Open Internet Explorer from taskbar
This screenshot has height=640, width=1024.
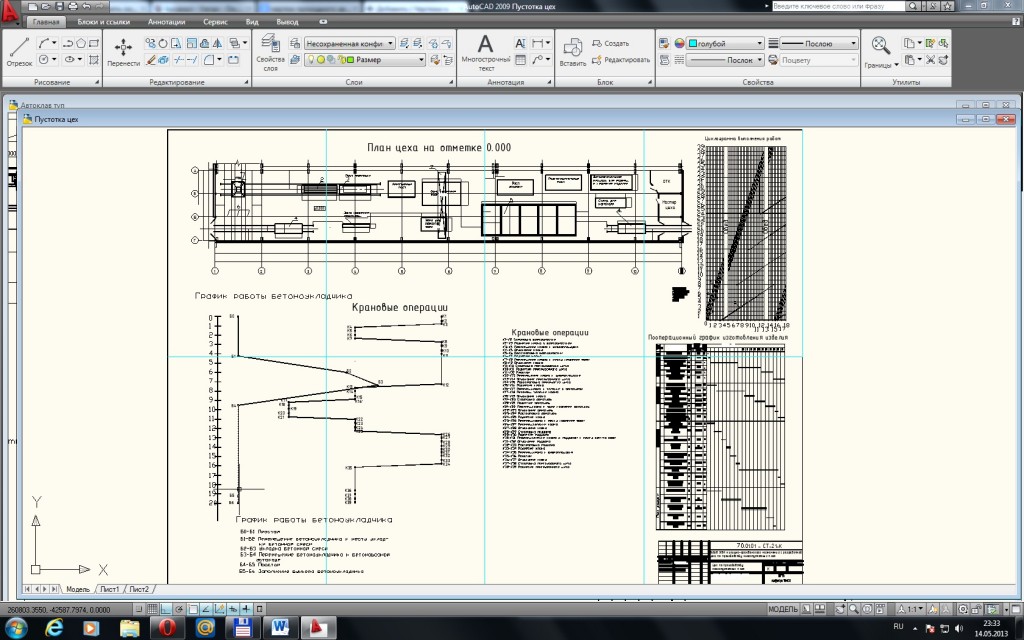[x=54, y=628]
